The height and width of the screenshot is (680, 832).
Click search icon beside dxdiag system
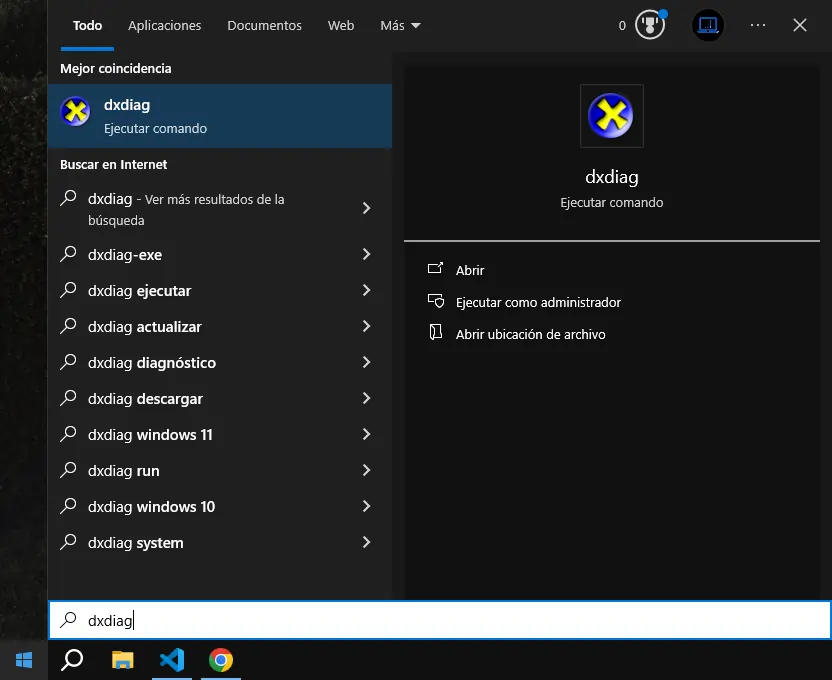click(68, 543)
